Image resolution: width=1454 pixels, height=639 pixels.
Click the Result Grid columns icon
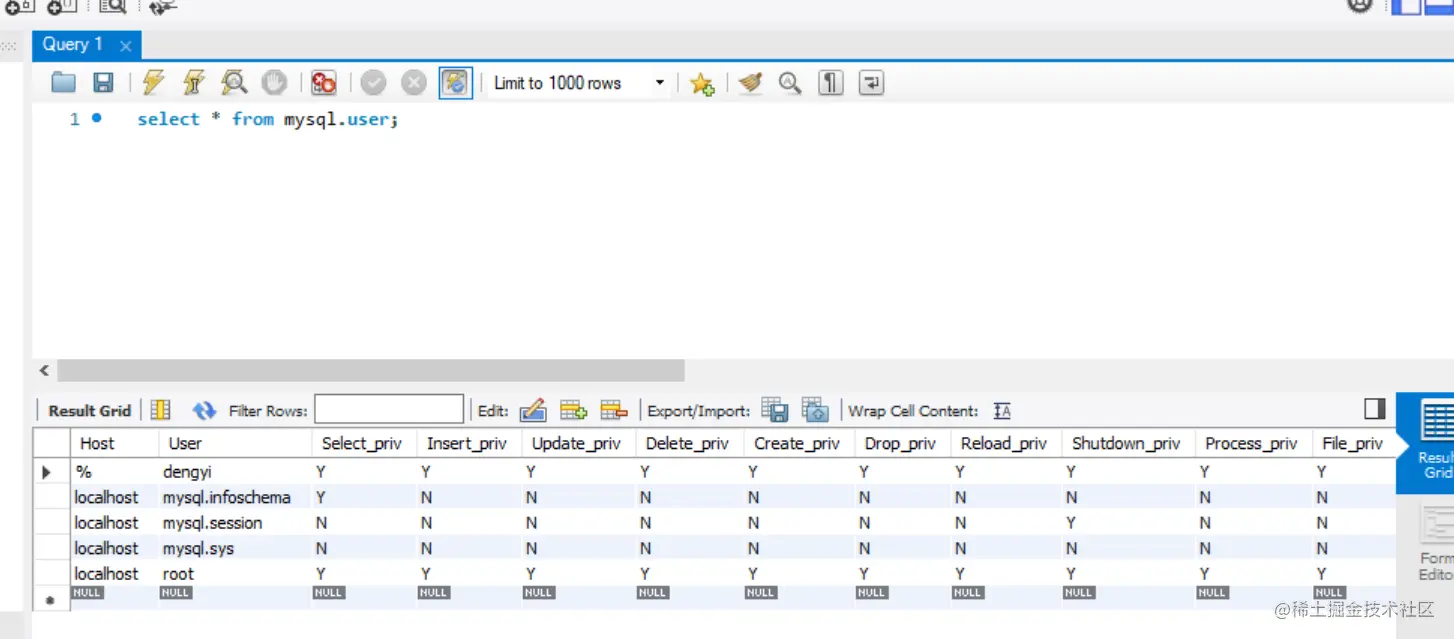click(160, 409)
